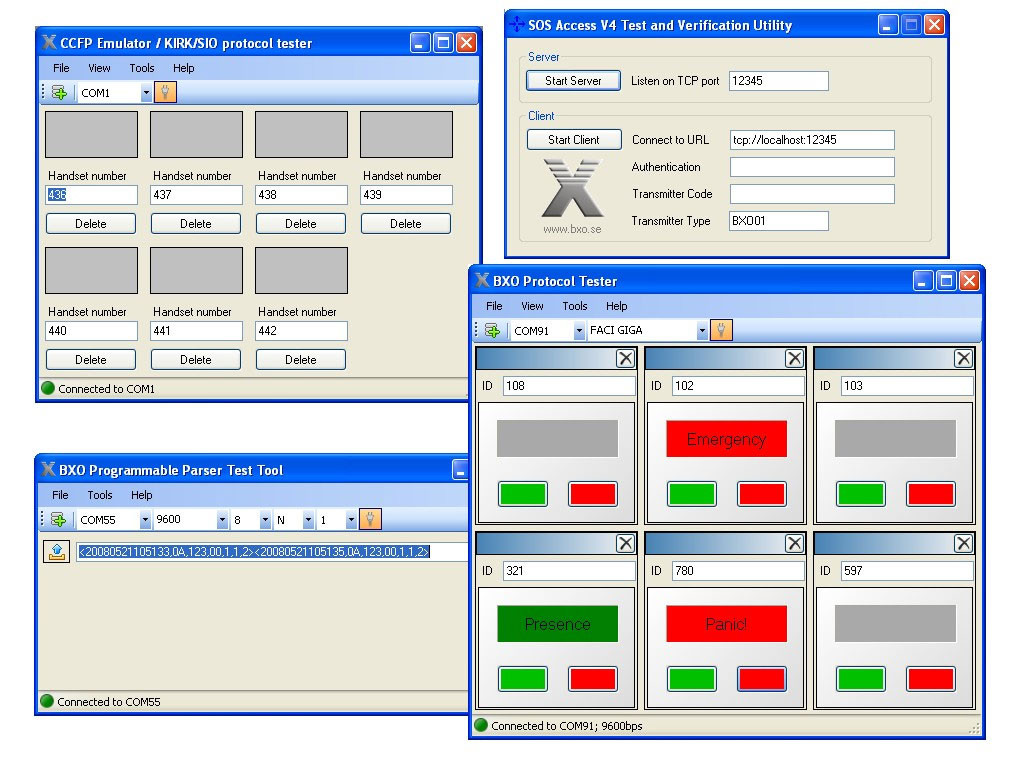Open Help menu in BXO Protocol Tester
This screenshot has width=1024, height=768.
[x=616, y=306]
